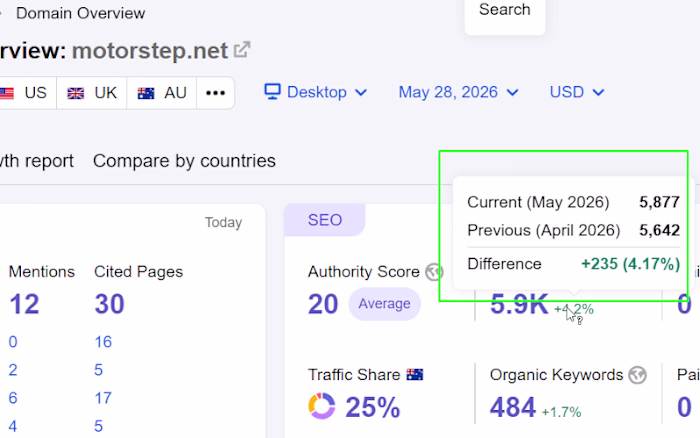
Task: Open the Desktop device dropdown
Action: click(x=316, y=92)
